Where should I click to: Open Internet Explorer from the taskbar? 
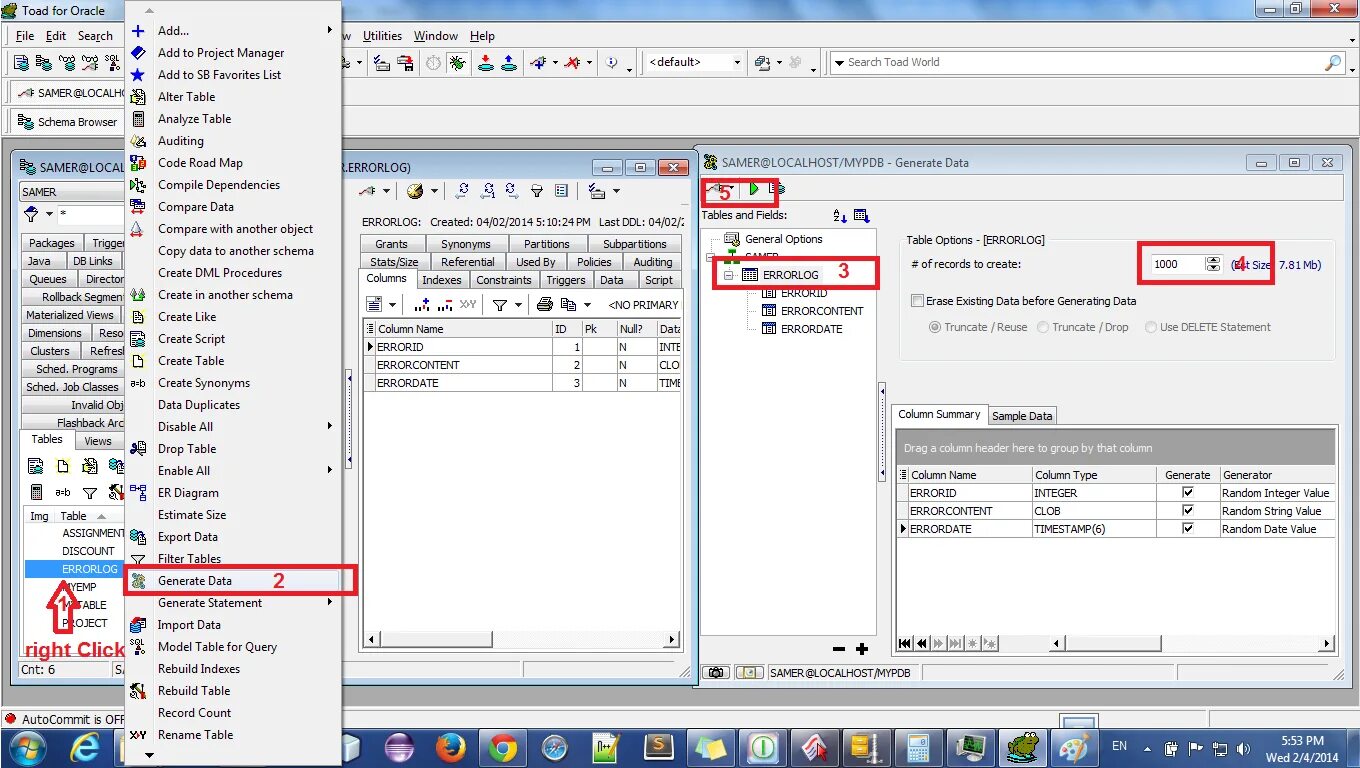pos(86,747)
